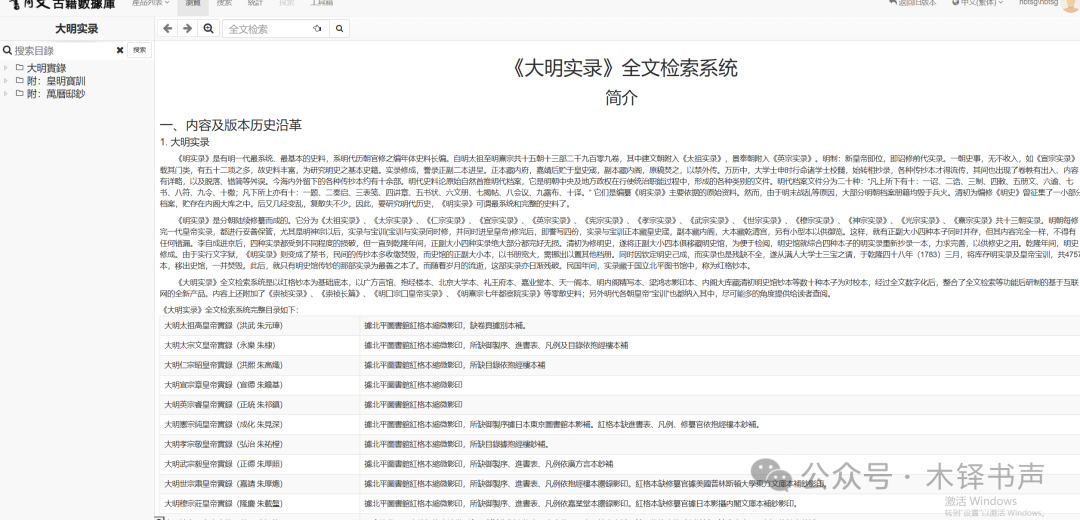1080x520 pixels.
Task: Click description cell in 大明英宗睿皇帝實錄 row
Action: click(720, 404)
